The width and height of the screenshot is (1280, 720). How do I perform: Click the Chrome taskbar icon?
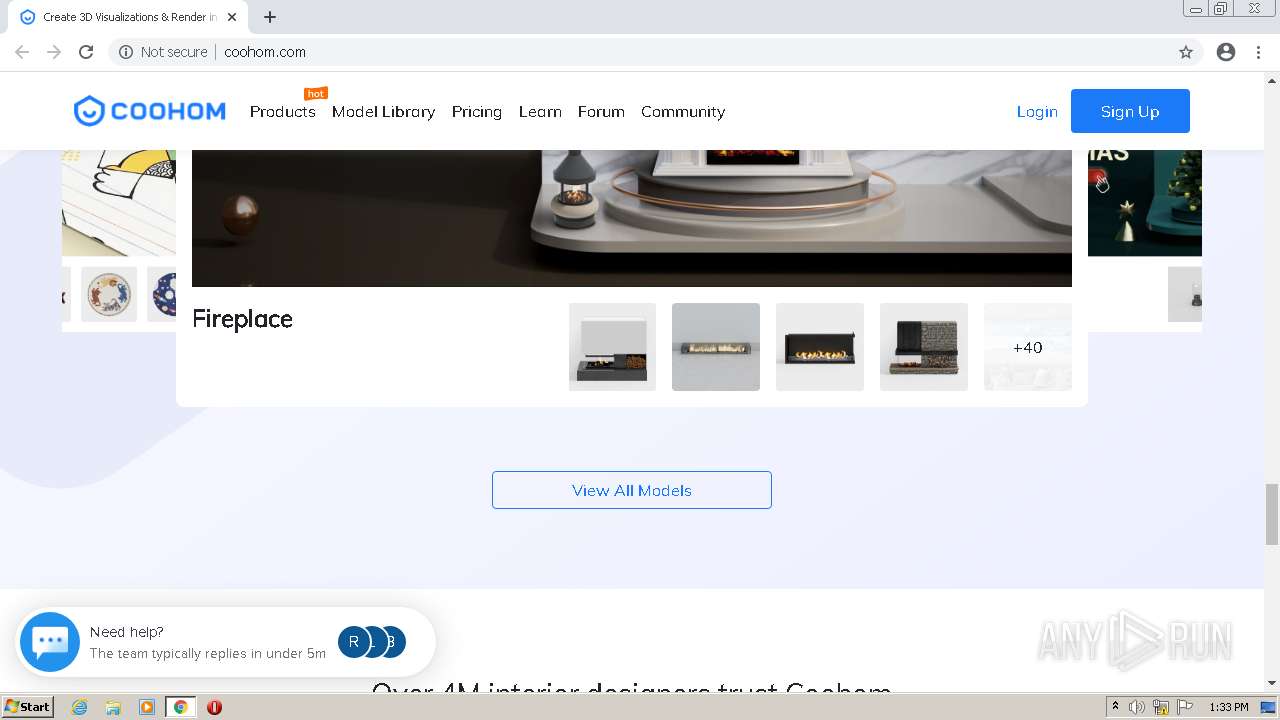181,707
